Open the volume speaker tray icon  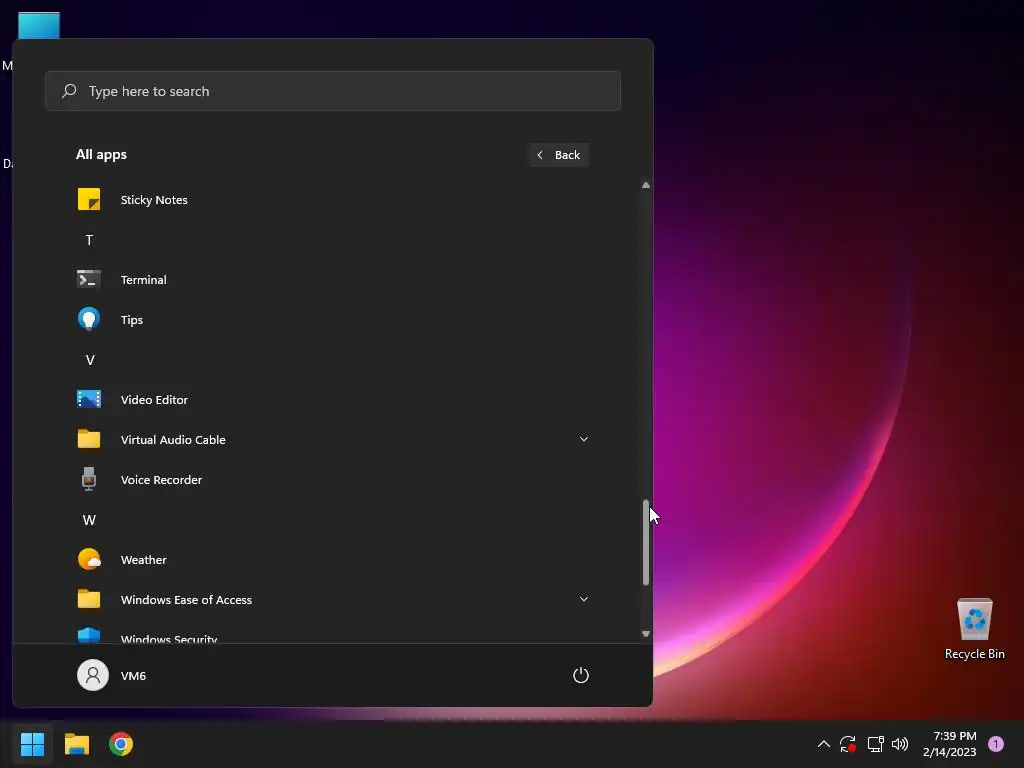[x=900, y=744]
